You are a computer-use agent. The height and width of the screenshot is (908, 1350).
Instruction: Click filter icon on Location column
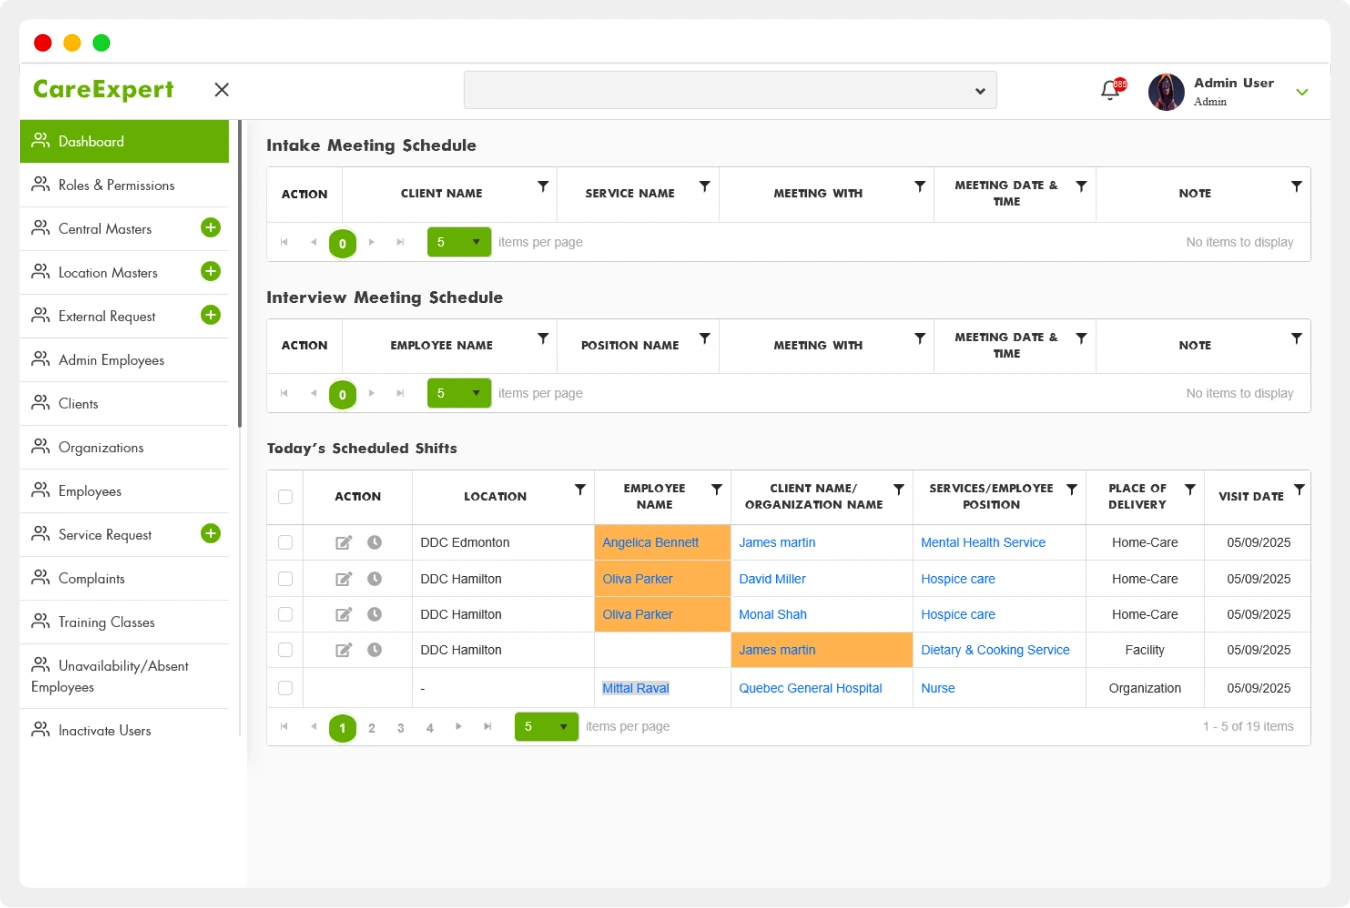click(580, 490)
